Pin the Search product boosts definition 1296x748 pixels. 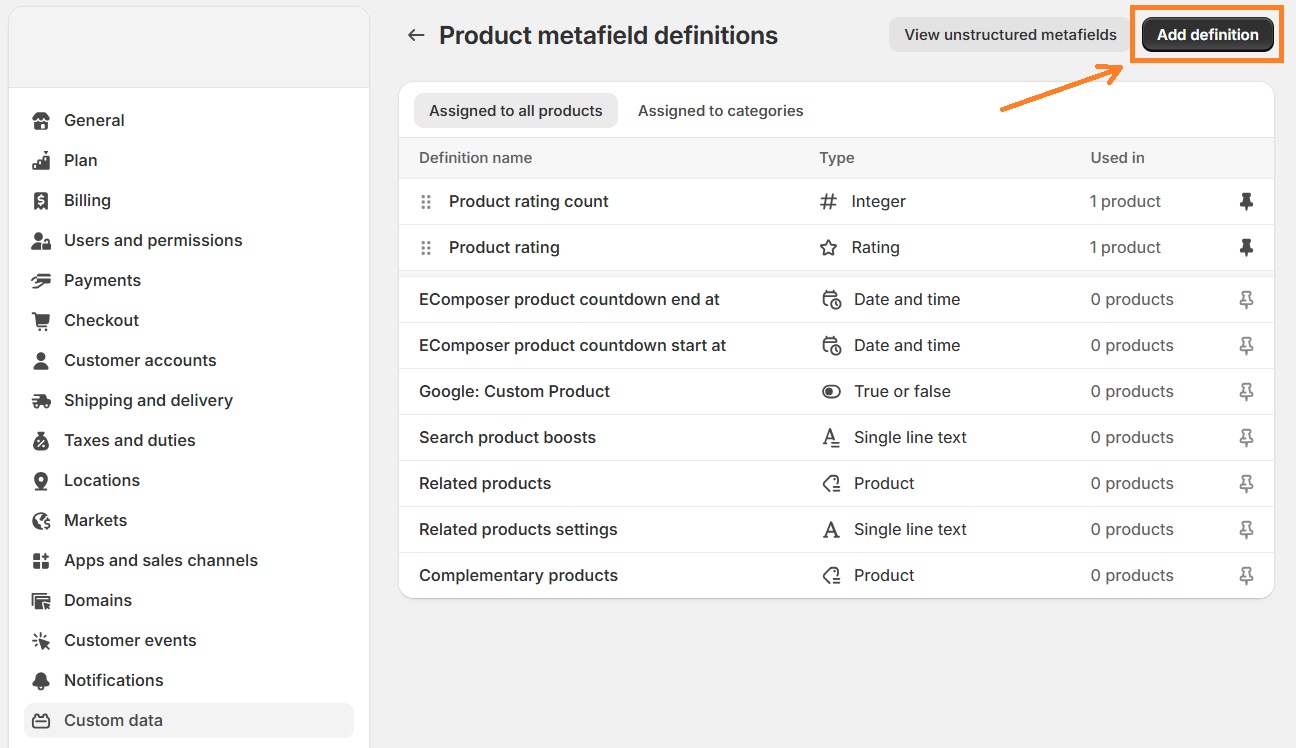point(1246,437)
